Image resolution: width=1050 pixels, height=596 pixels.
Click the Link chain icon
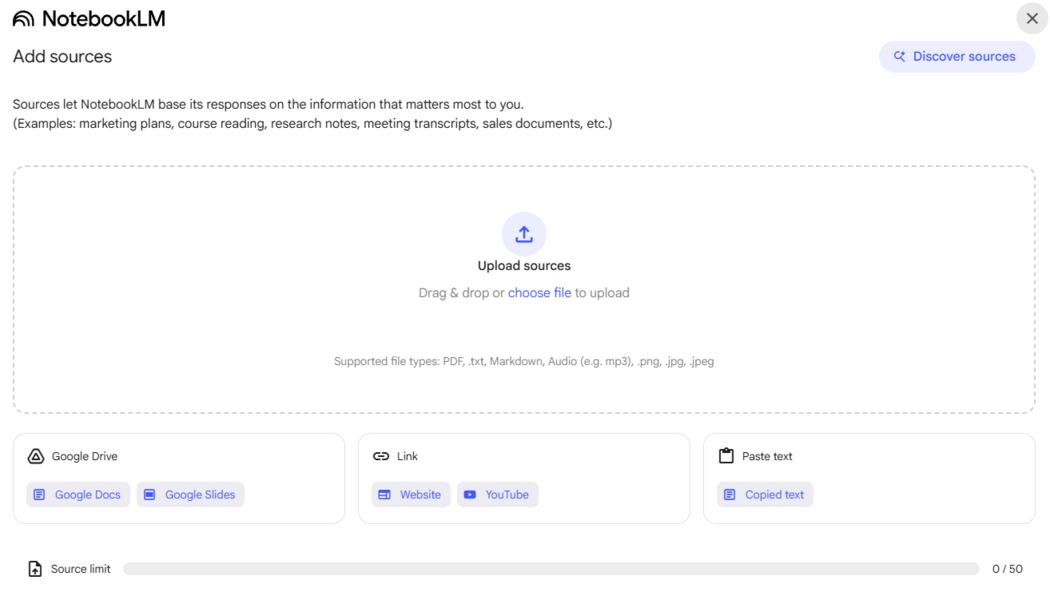[381, 456]
